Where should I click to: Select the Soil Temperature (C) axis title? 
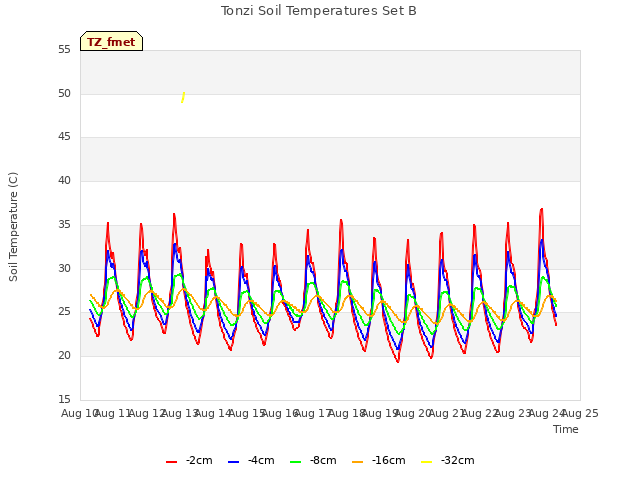point(13,227)
